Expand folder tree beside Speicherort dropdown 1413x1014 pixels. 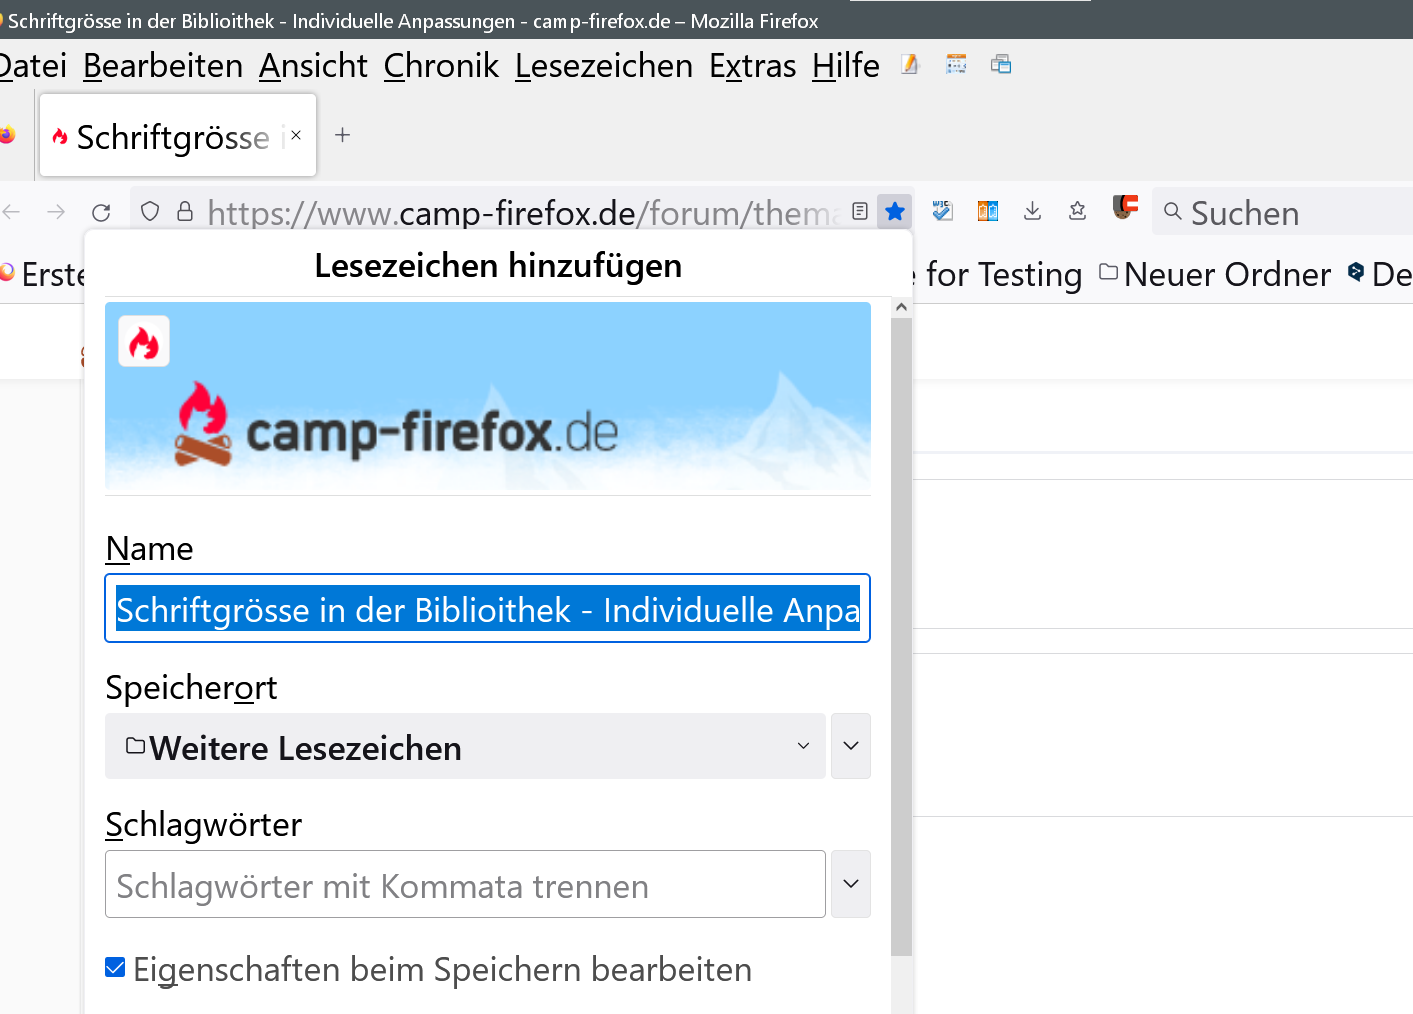tap(850, 746)
